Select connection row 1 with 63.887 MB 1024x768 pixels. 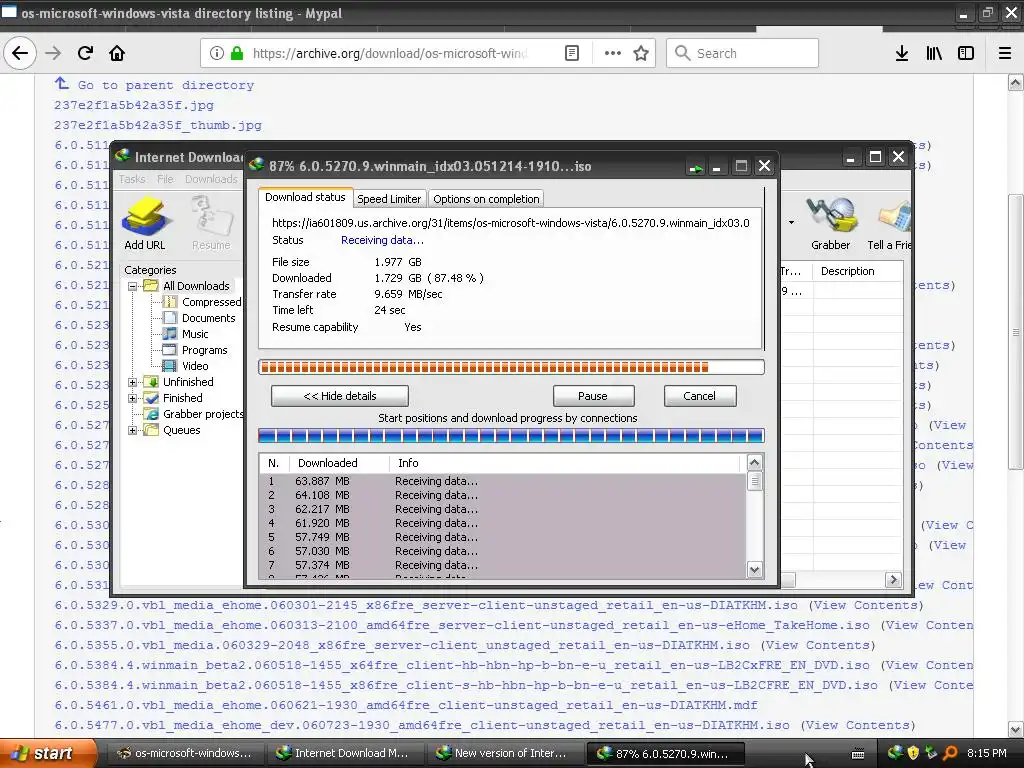point(502,481)
